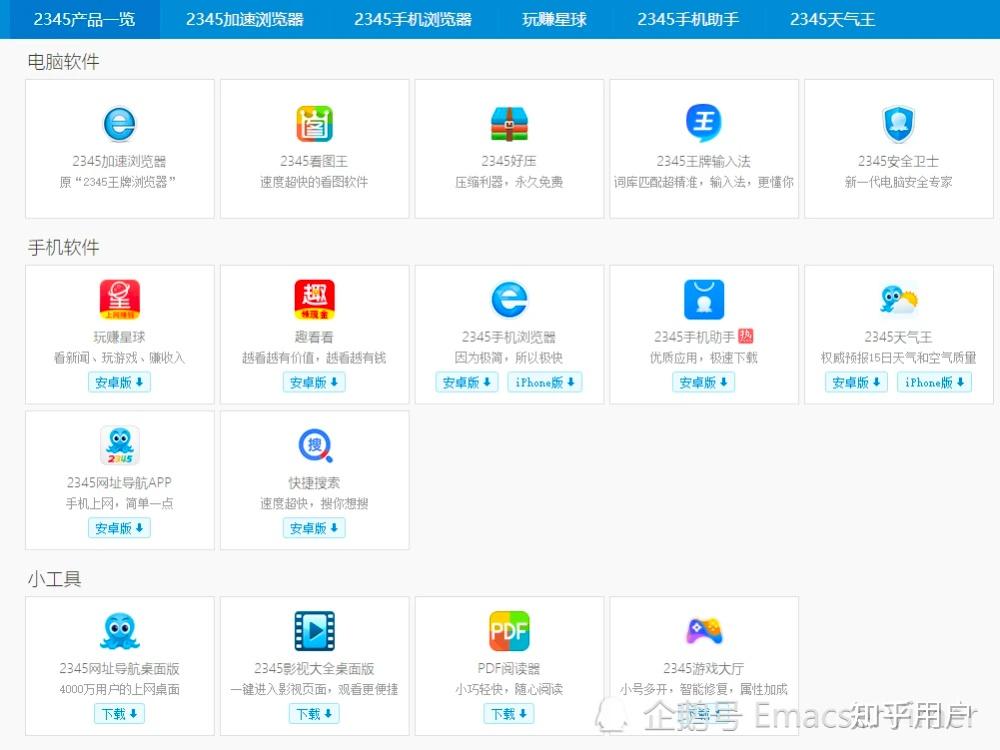Click 下载 under 2345网址导航桌面版
The width and height of the screenshot is (1000, 750).
click(x=119, y=714)
